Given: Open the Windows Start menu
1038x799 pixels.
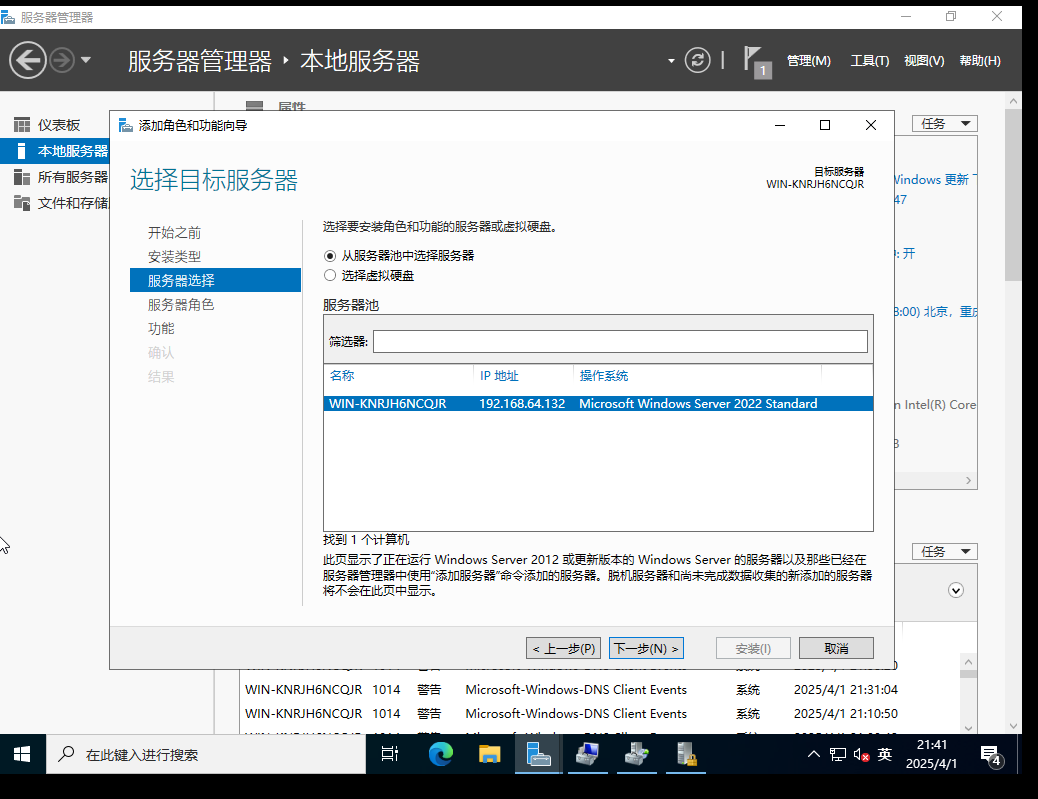Looking at the screenshot, I should [x=22, y=754].
